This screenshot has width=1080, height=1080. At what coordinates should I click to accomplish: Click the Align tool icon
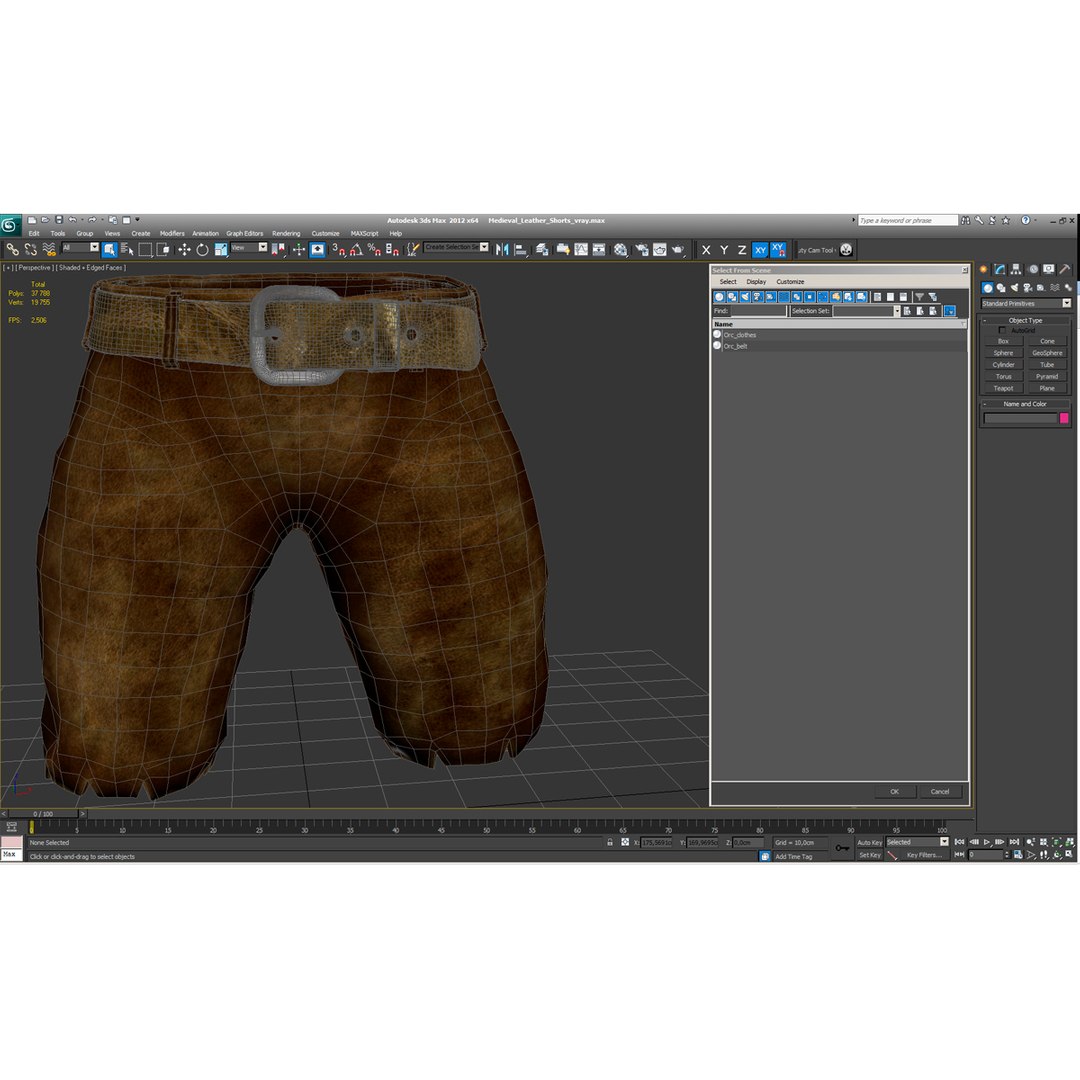coord(521,249)
